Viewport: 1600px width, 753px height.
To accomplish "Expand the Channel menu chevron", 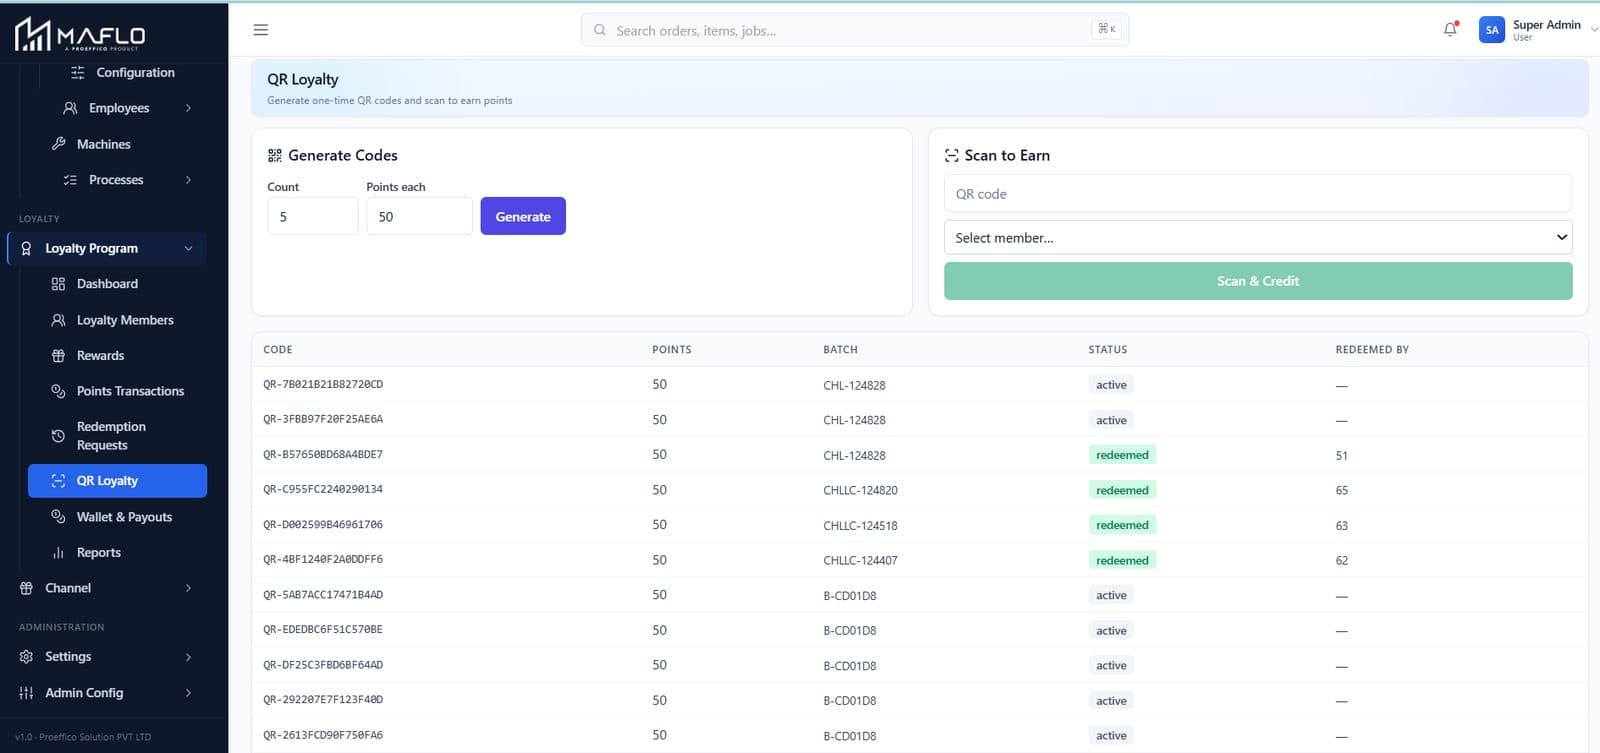I will point(188,588).
